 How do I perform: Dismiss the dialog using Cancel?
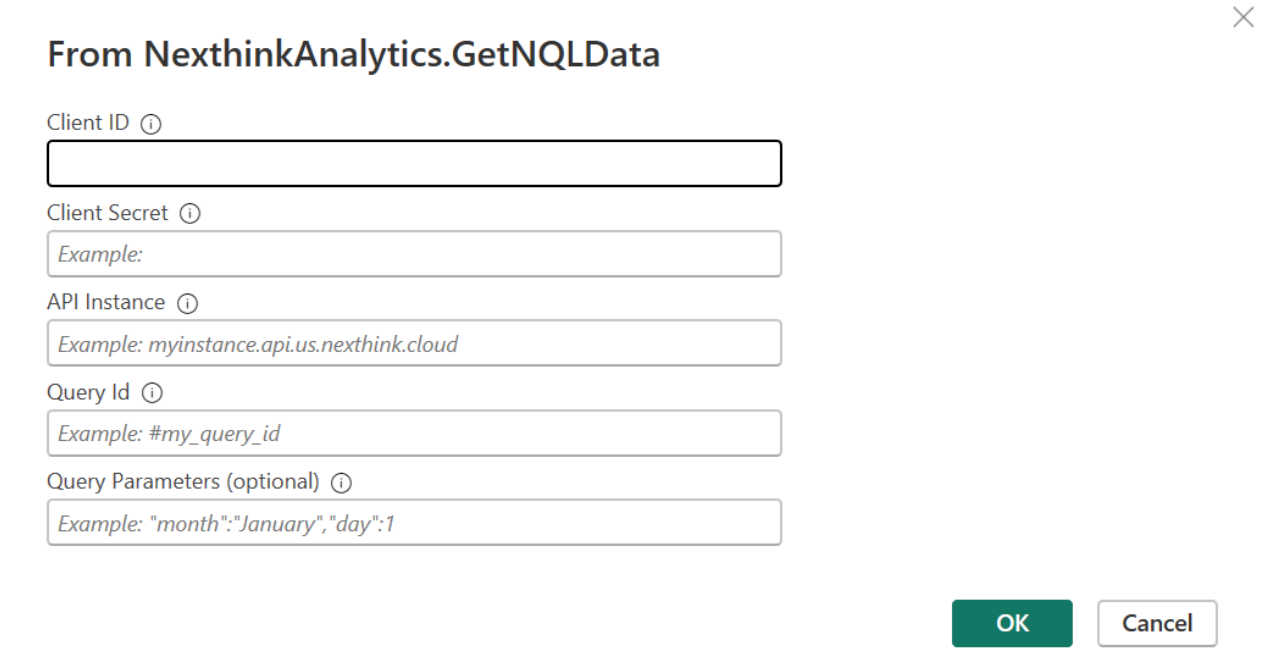(x=1157, y=623)
